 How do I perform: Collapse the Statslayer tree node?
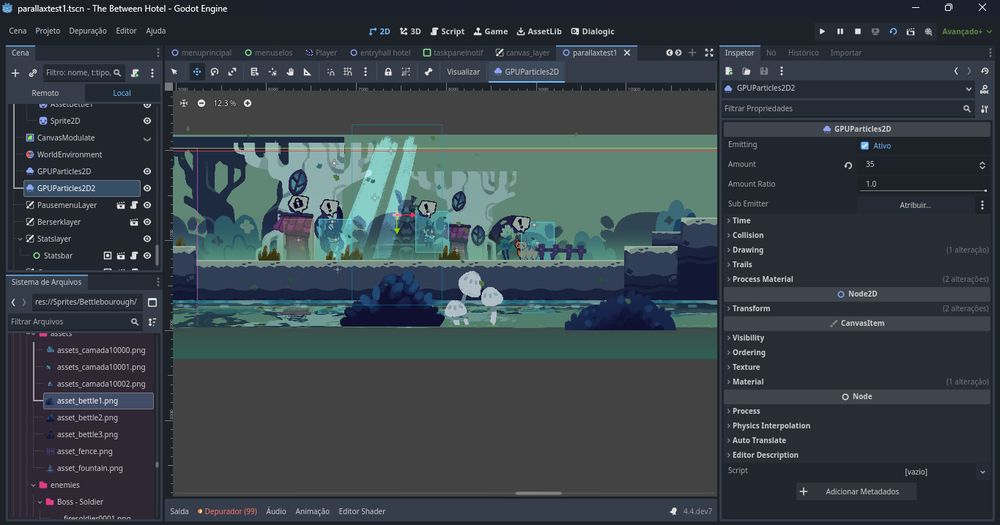pyautogui.click(x=20, y=239)
